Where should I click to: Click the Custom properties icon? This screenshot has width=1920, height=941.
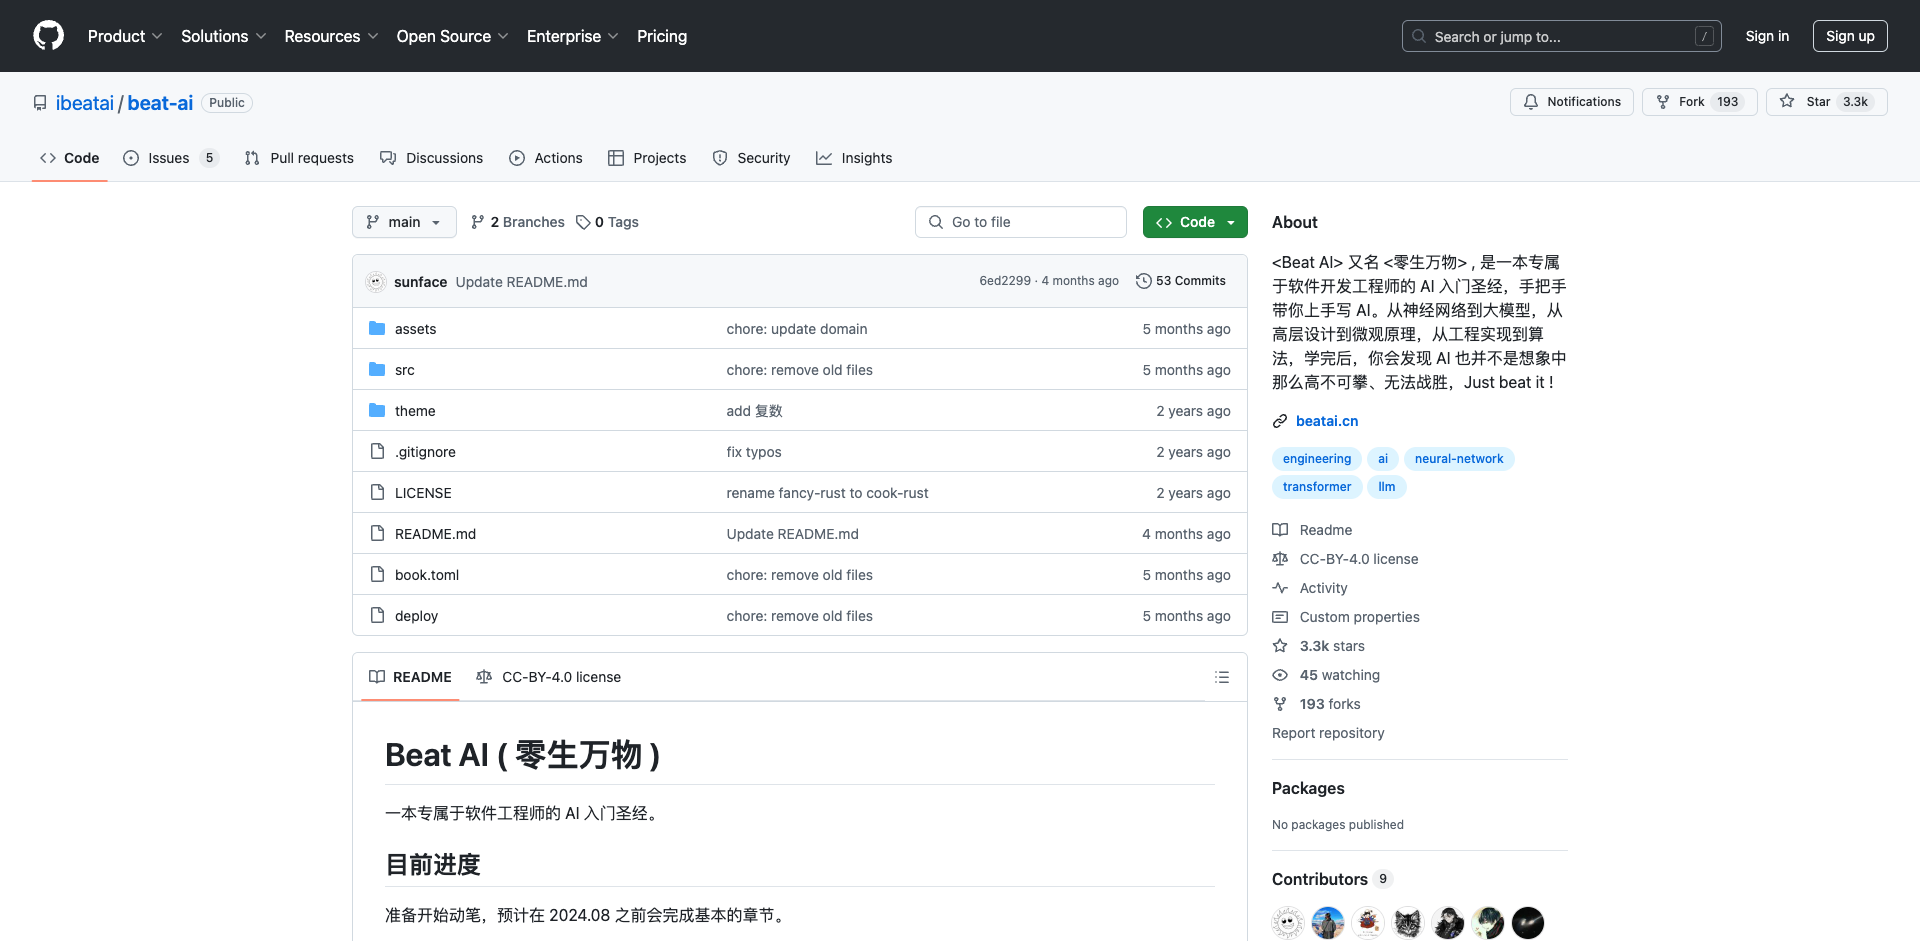(x=1280, y=617)
